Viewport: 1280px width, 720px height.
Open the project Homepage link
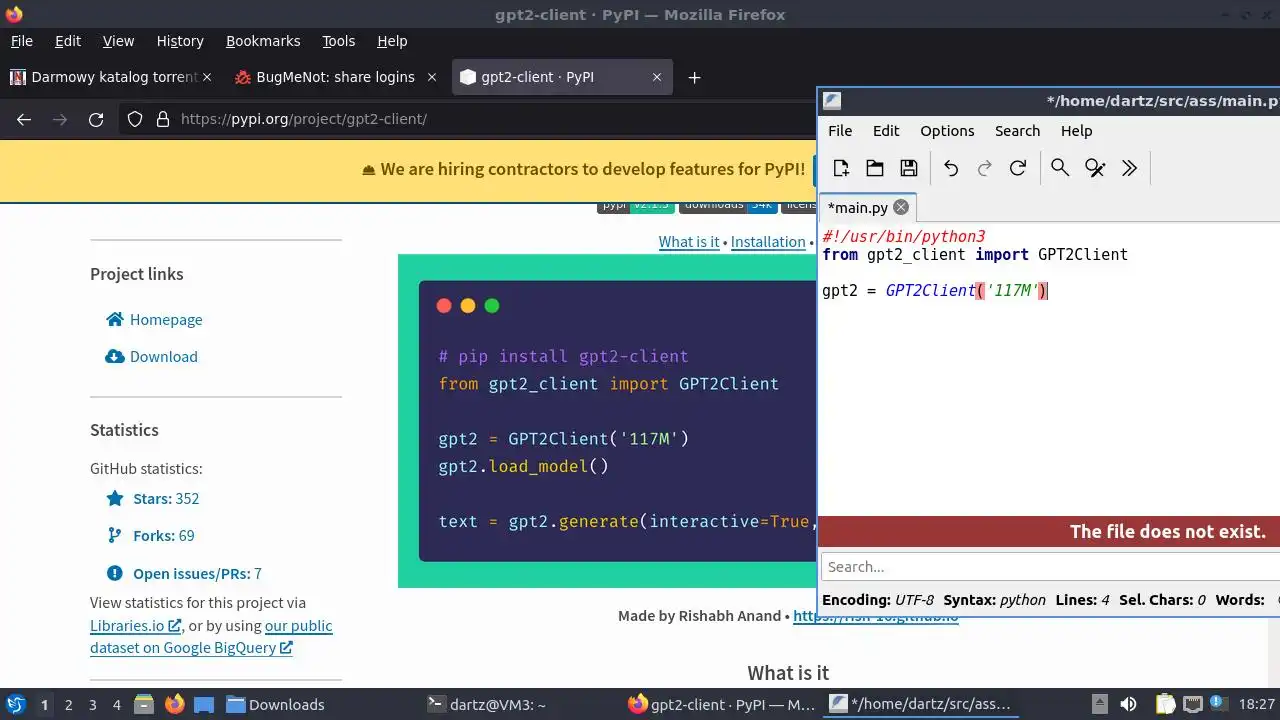pos(154,320)
